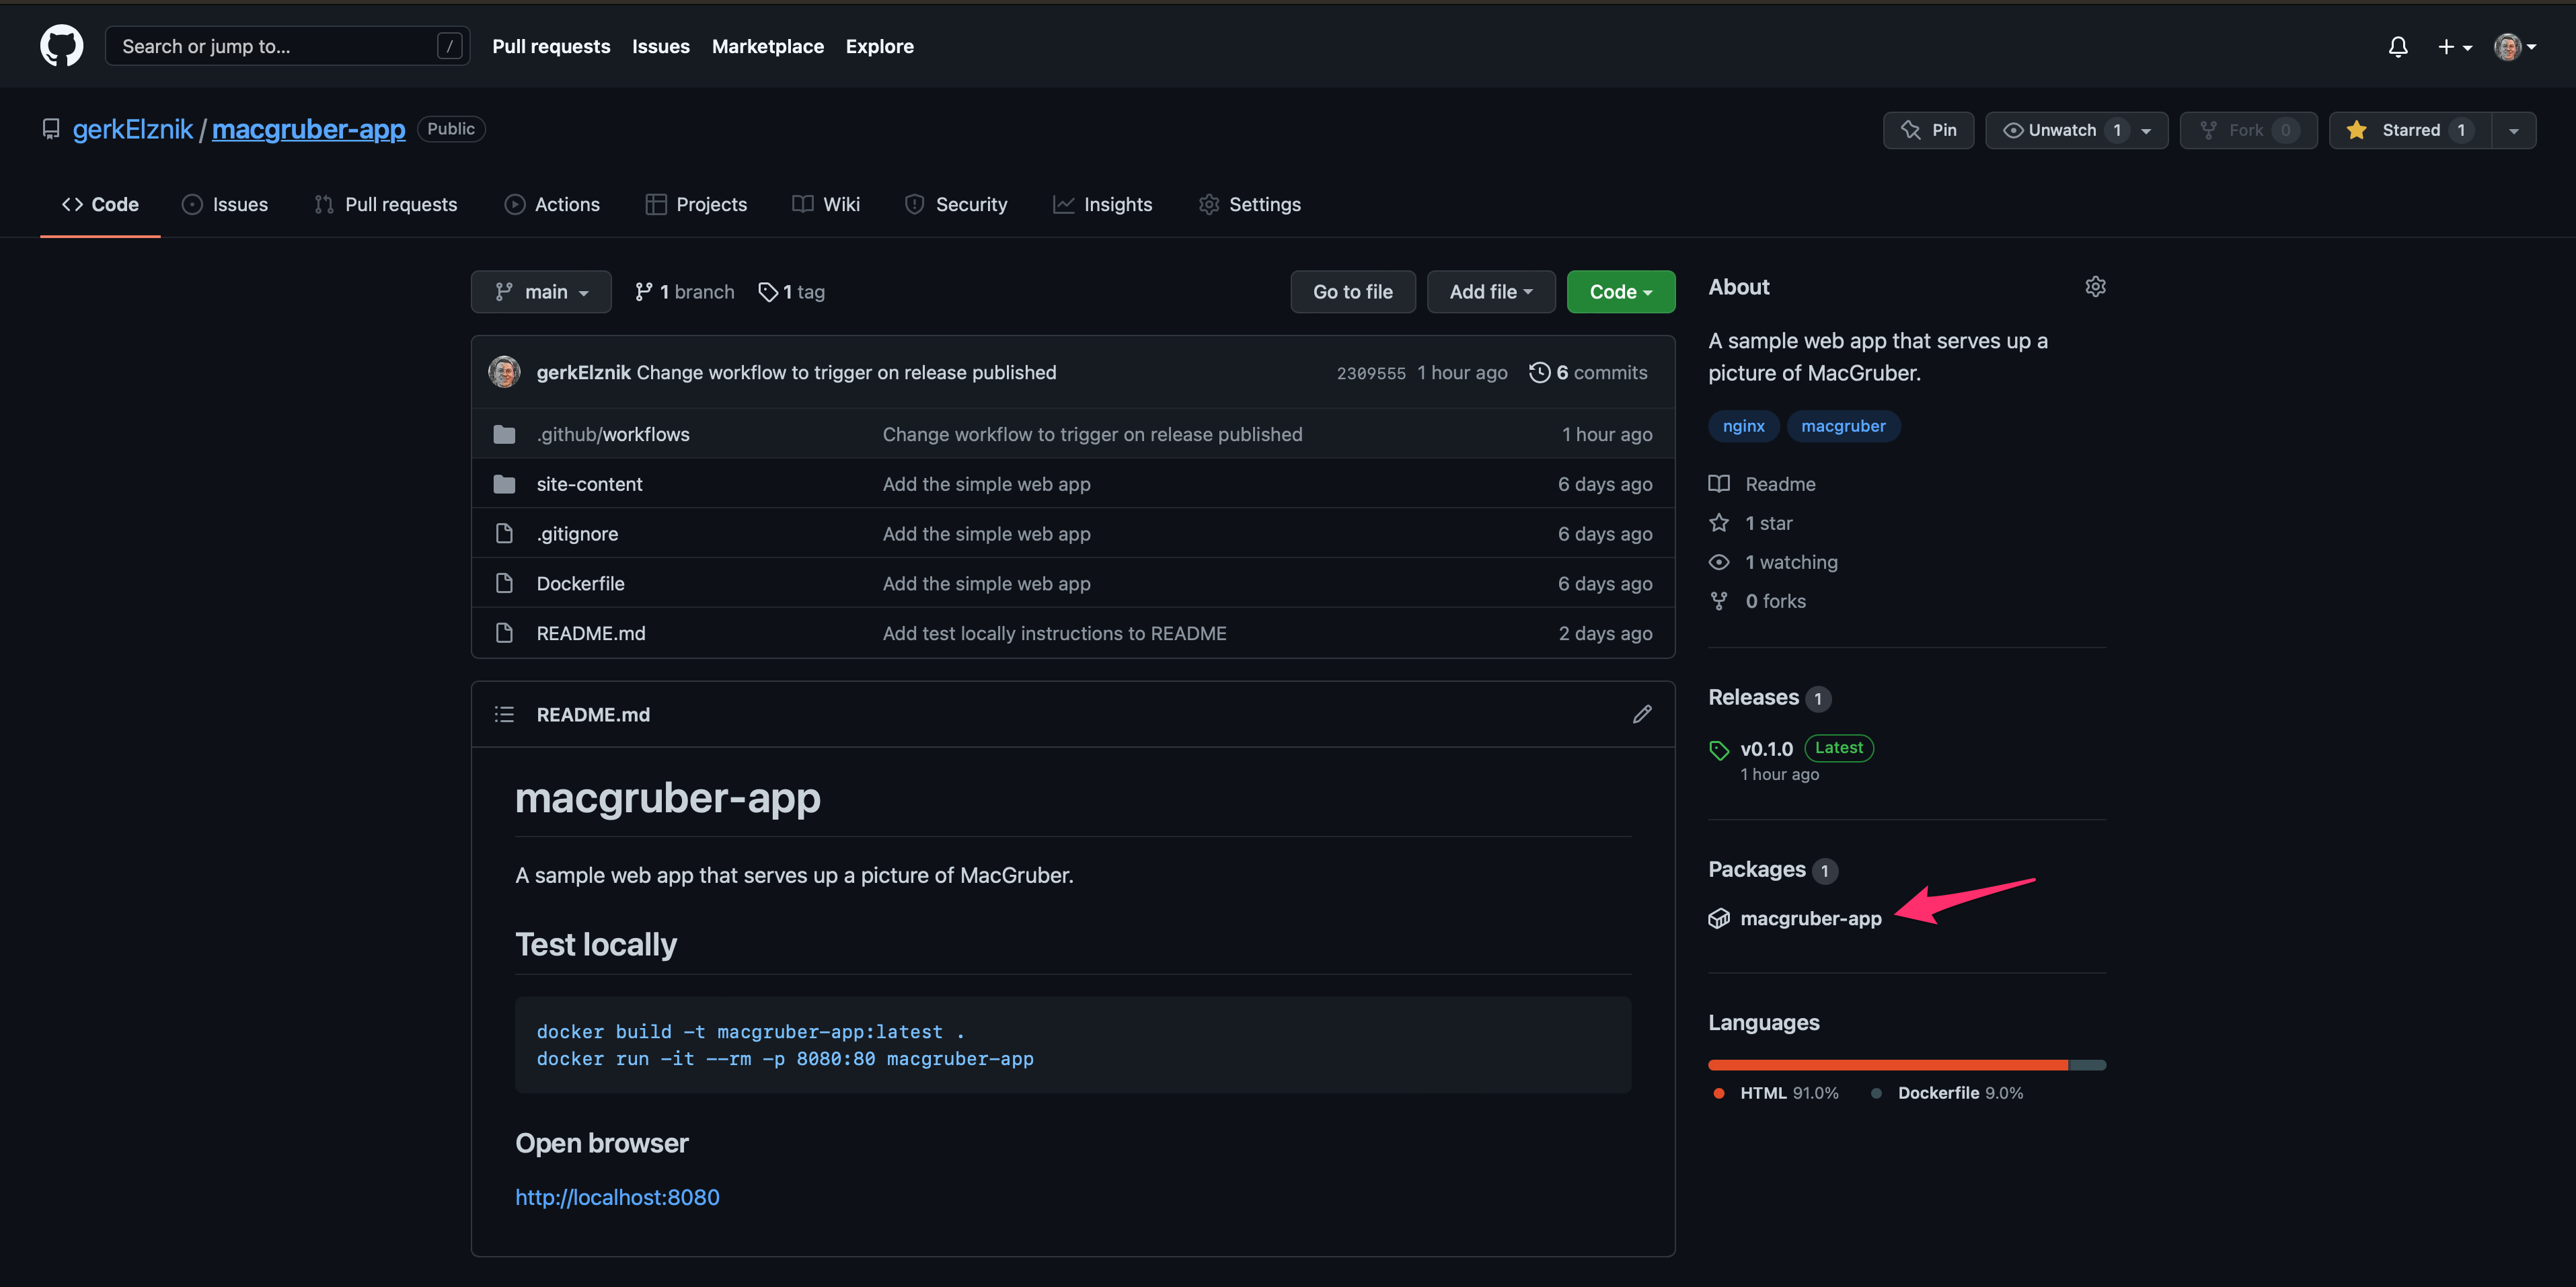The height and width of the screenshot is (1287, 2576).
Task: Open the green Code dropdown
Action: (x=1620, y=292)
